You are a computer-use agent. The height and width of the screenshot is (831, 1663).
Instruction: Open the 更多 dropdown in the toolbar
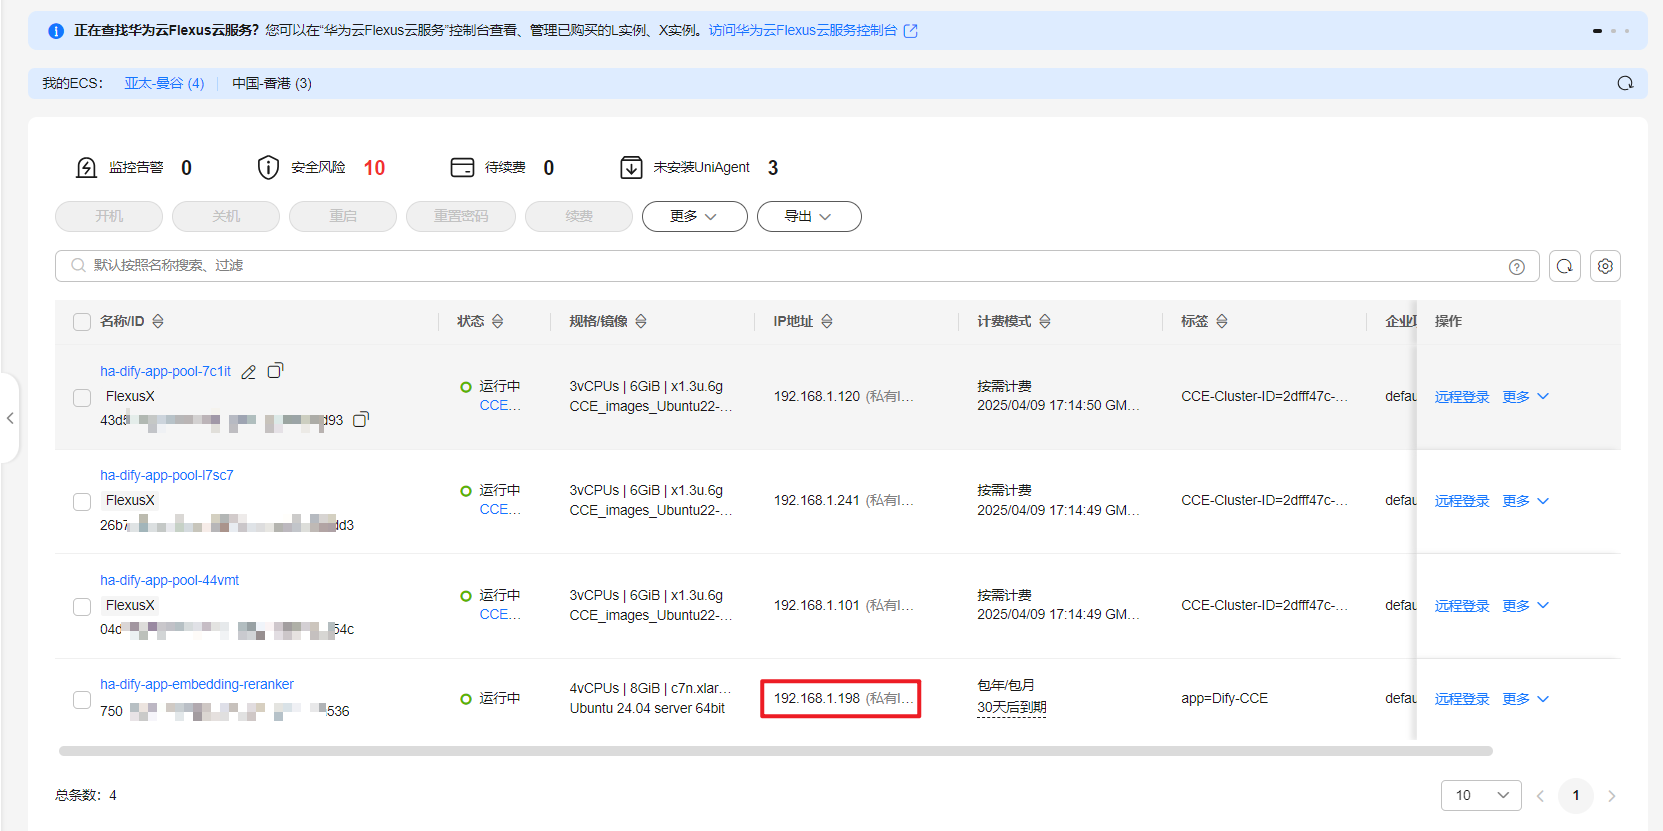pos(694,216)
